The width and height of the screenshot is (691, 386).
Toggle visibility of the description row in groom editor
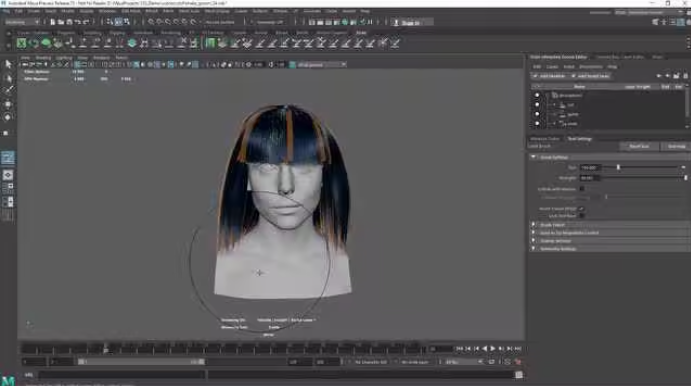pyautogui.click(x=537, y=95)
